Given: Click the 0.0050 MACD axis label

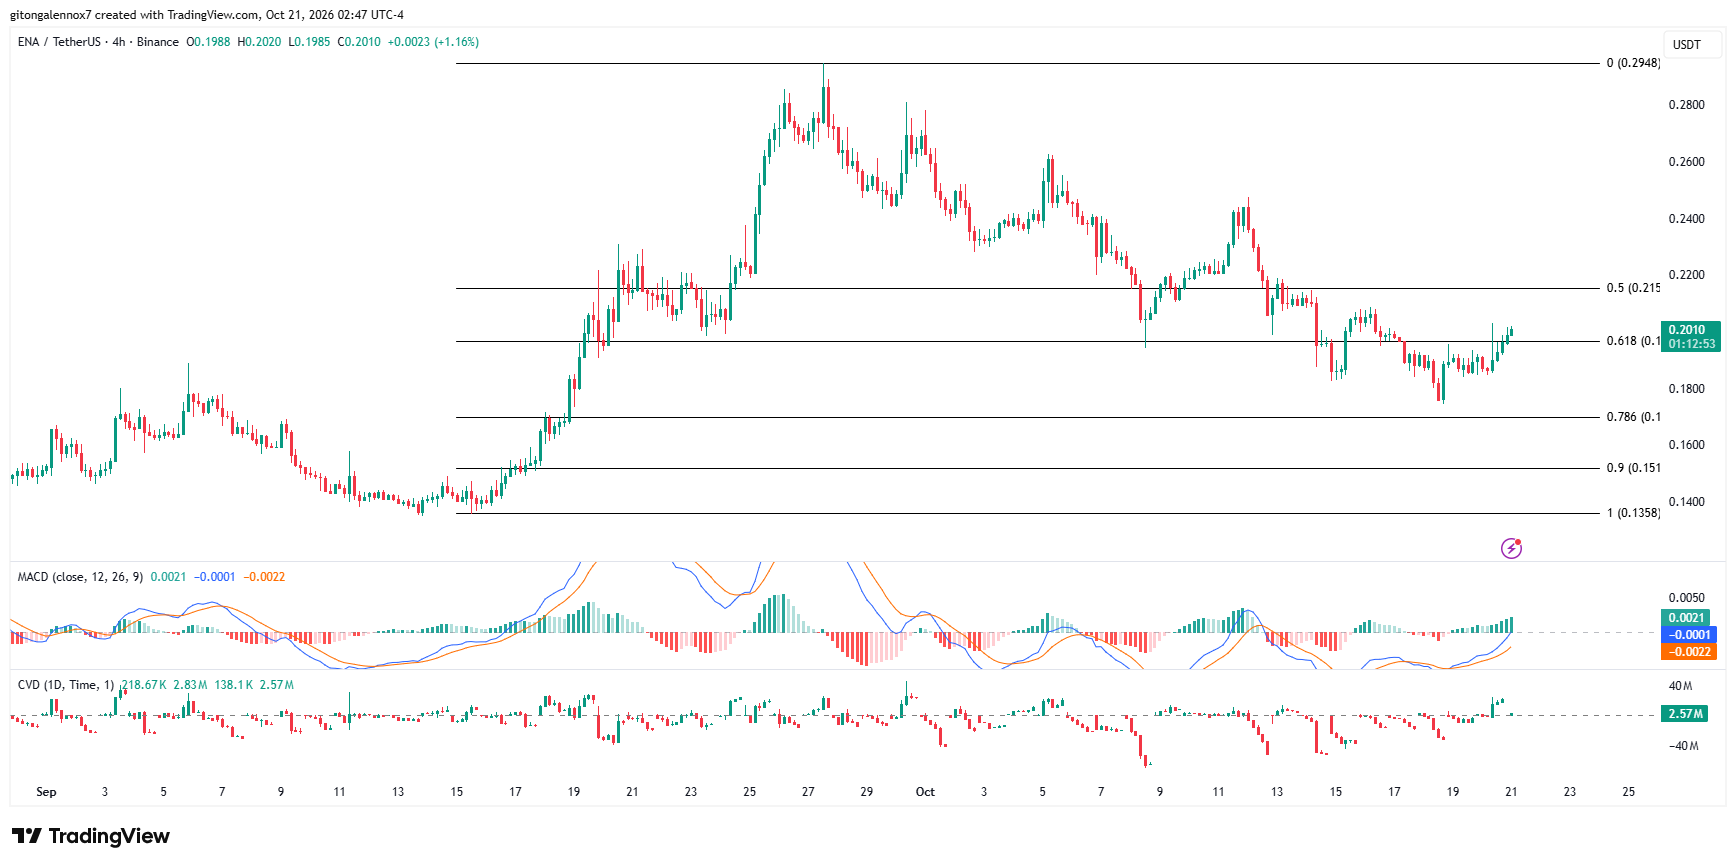Looking at the screenshot, I should tap(1687, 598).
